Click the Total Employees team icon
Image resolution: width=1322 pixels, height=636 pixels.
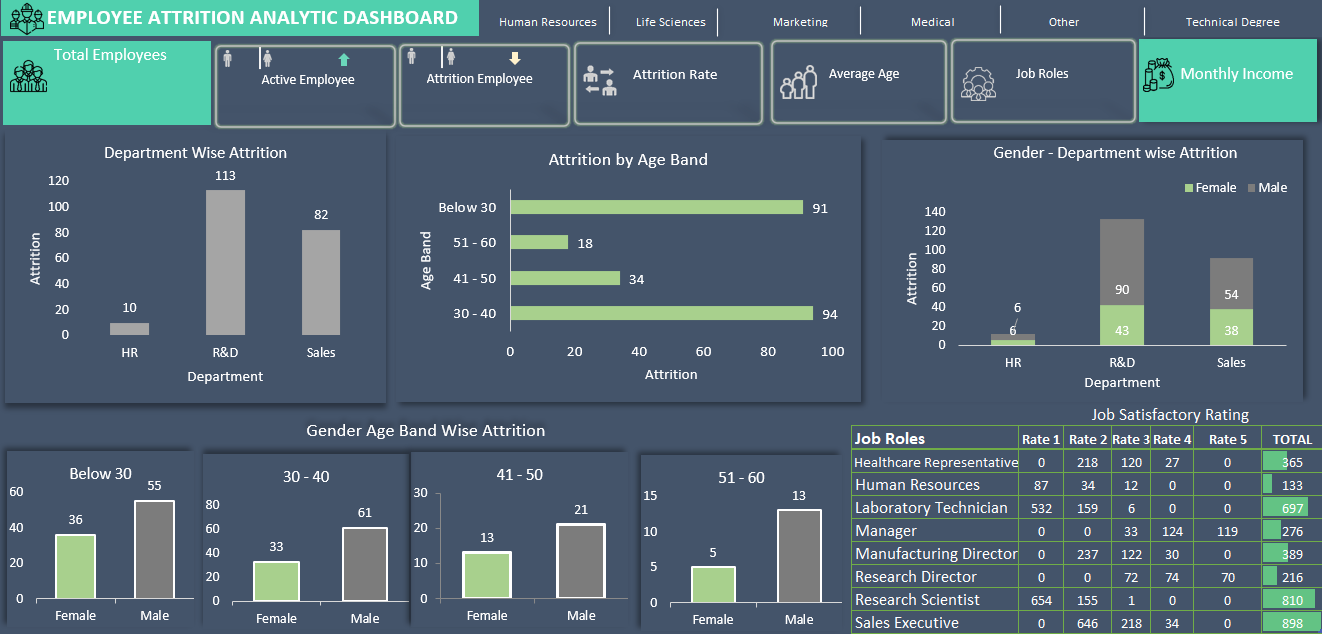[x=29, y=76]
